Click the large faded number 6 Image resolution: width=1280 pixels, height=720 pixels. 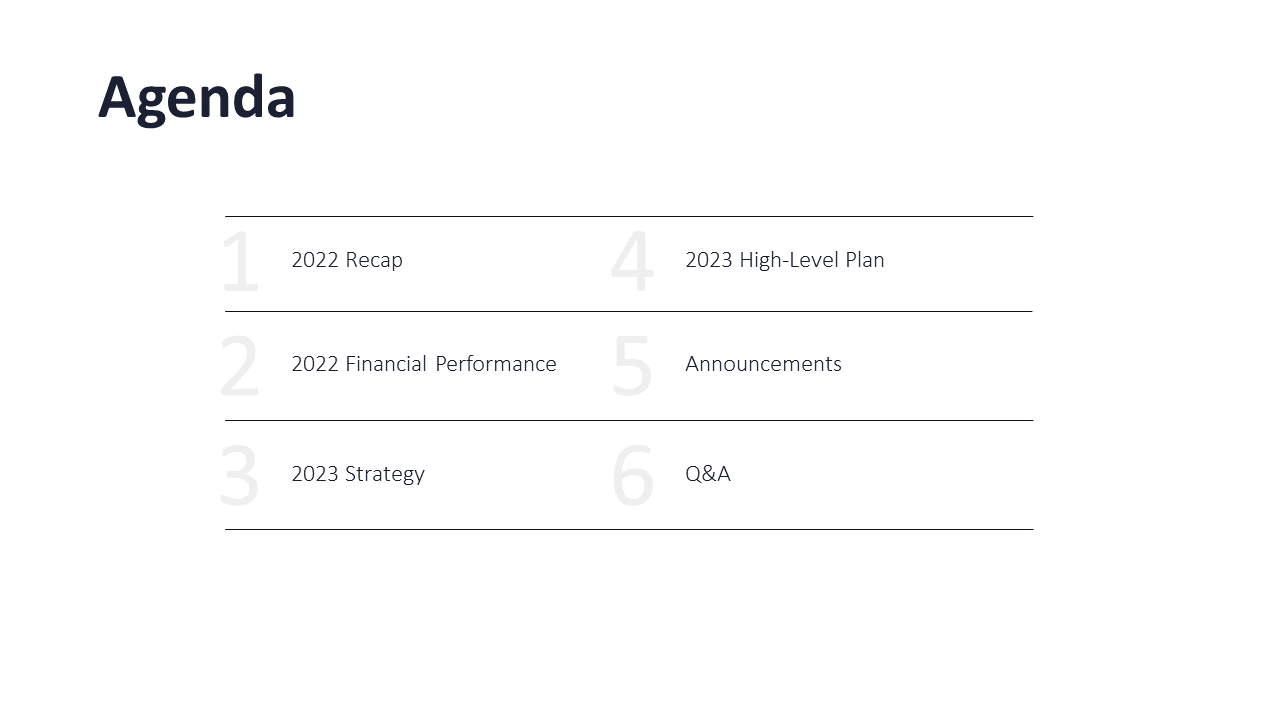click(632, 476)
